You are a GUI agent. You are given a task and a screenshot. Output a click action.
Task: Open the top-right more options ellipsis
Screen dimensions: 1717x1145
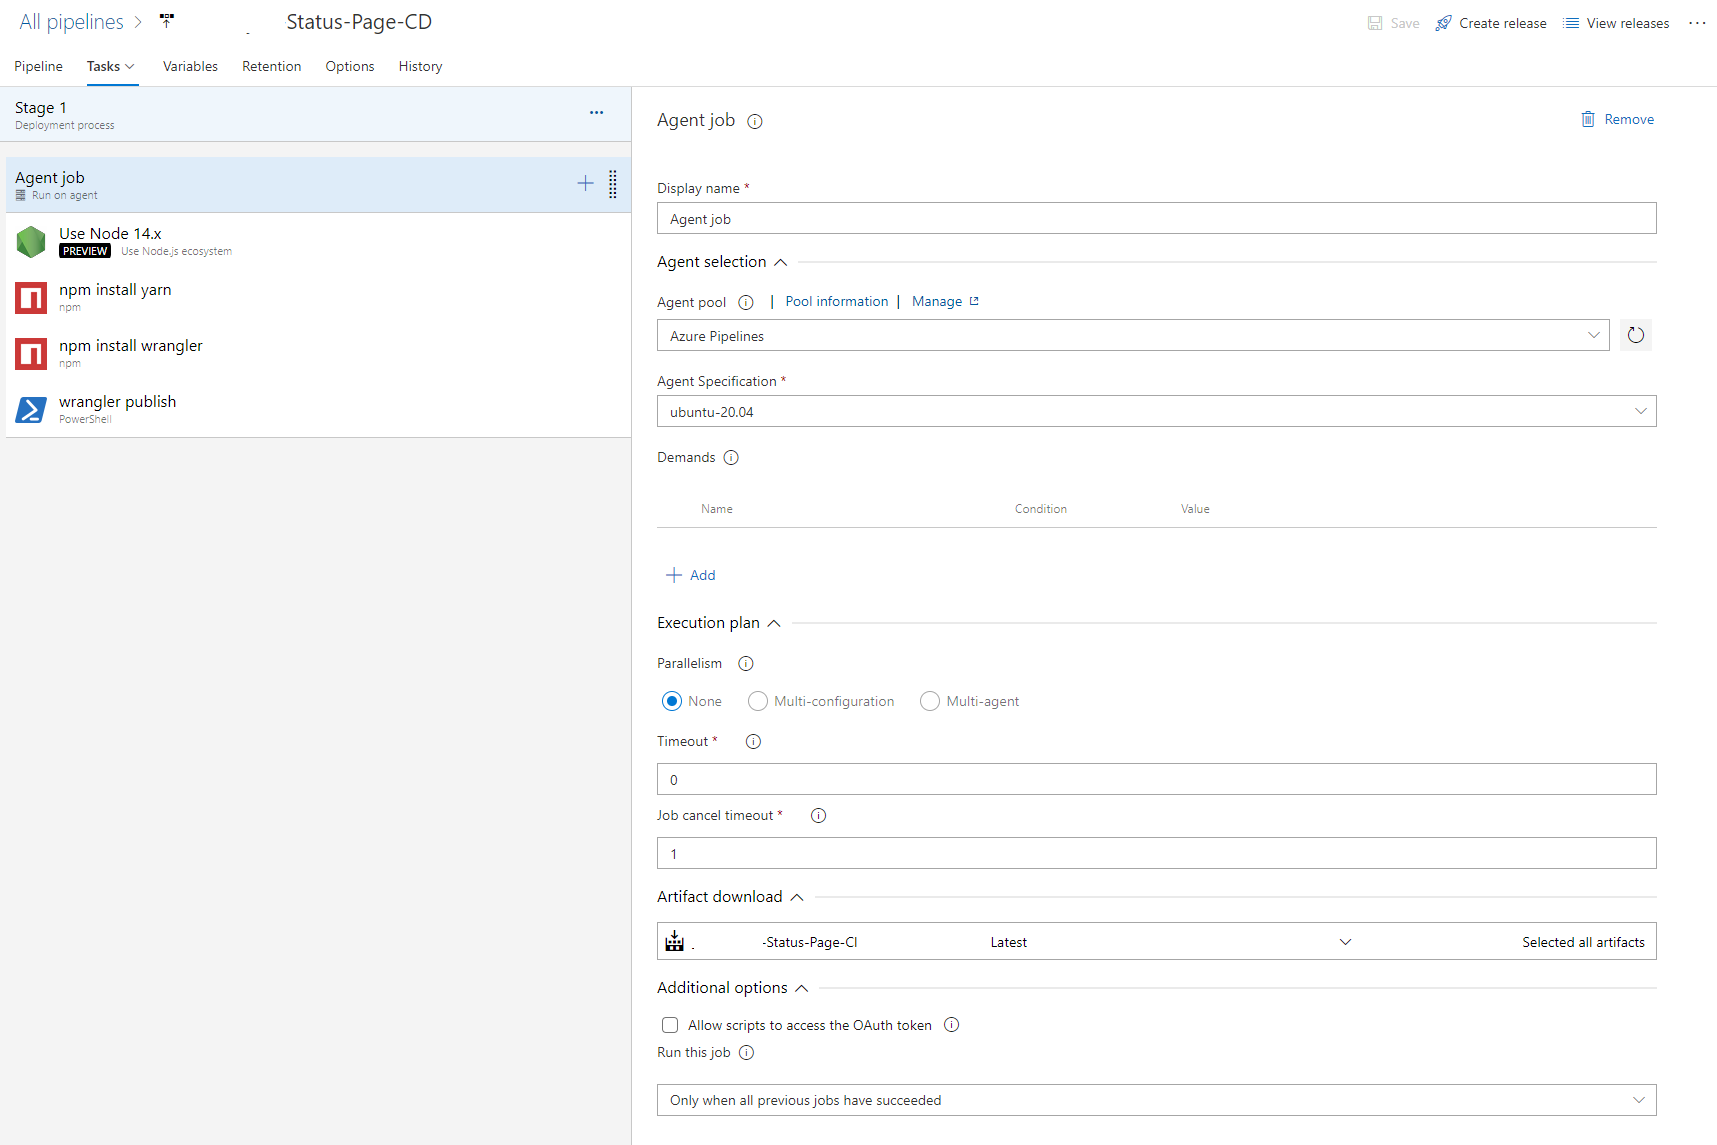(1697, 23)
